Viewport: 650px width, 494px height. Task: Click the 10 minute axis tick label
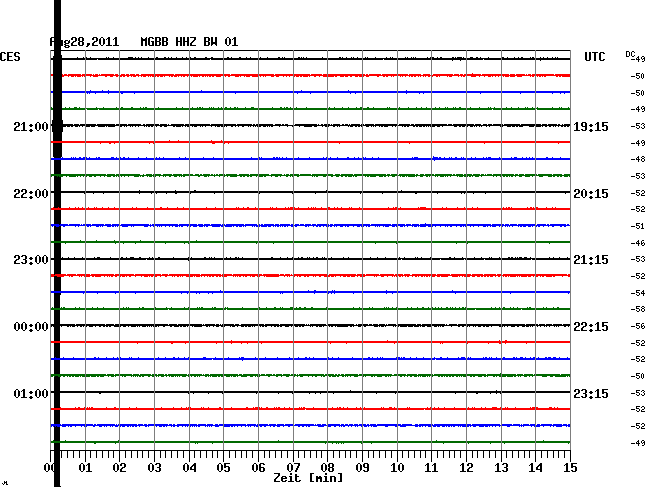pos(397,467)
